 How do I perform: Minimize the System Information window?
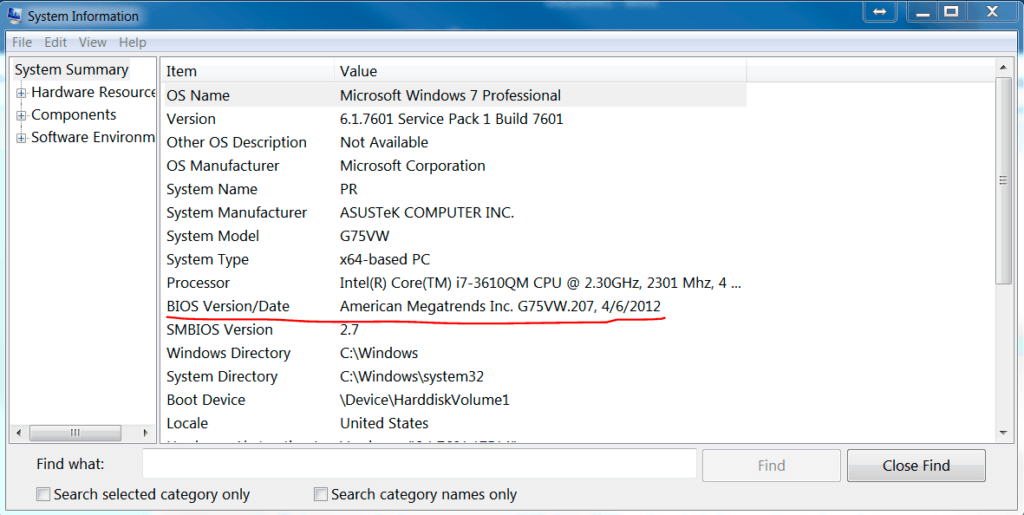pos(922,12)
